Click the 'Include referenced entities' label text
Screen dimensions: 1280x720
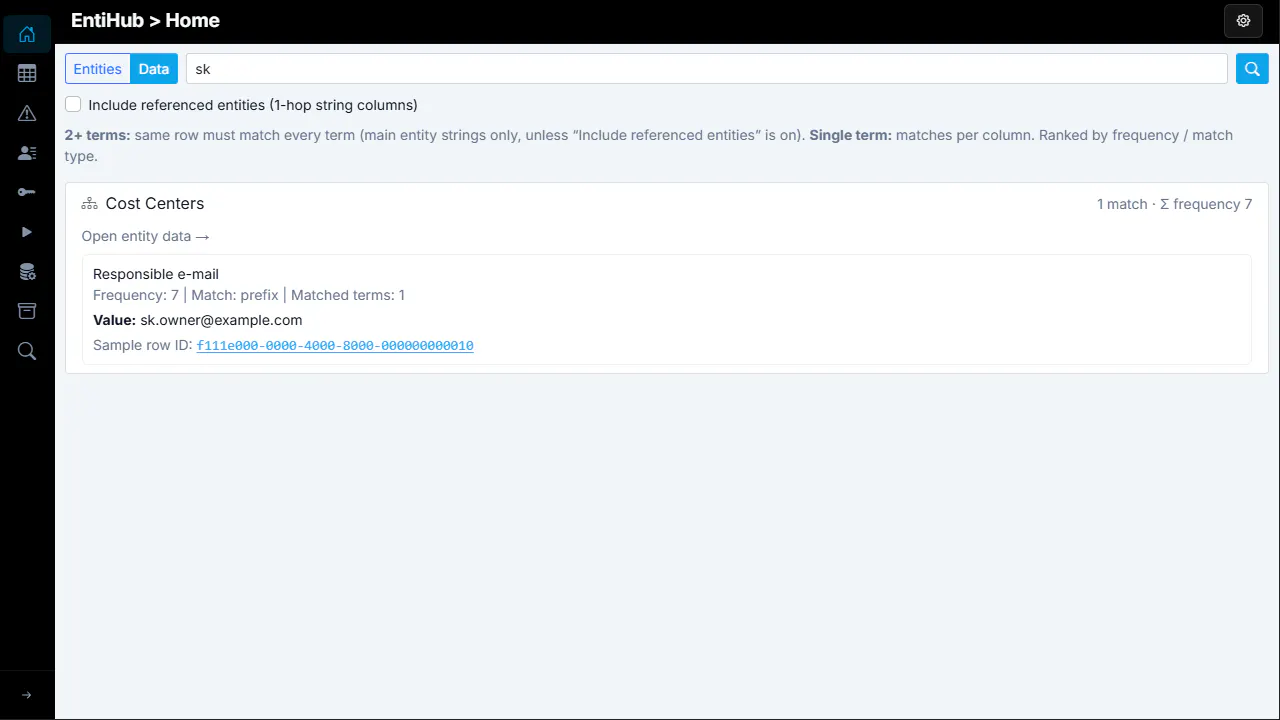click(x=253, y=105)
